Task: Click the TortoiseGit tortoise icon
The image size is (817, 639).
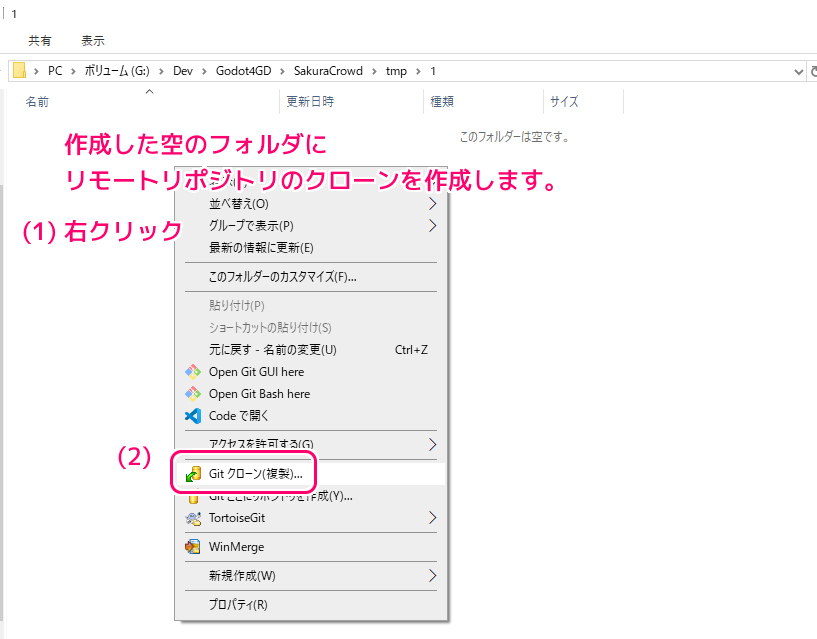Action: pos(193,518)
